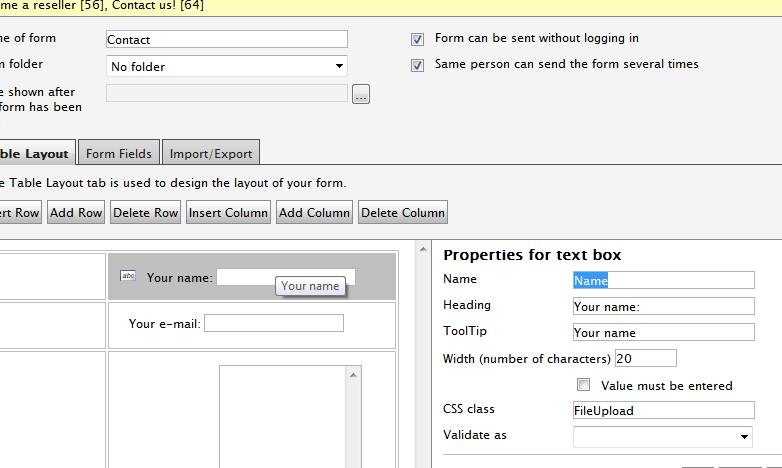
Task: Click the Add Column button
Action: tap(314, 213)
